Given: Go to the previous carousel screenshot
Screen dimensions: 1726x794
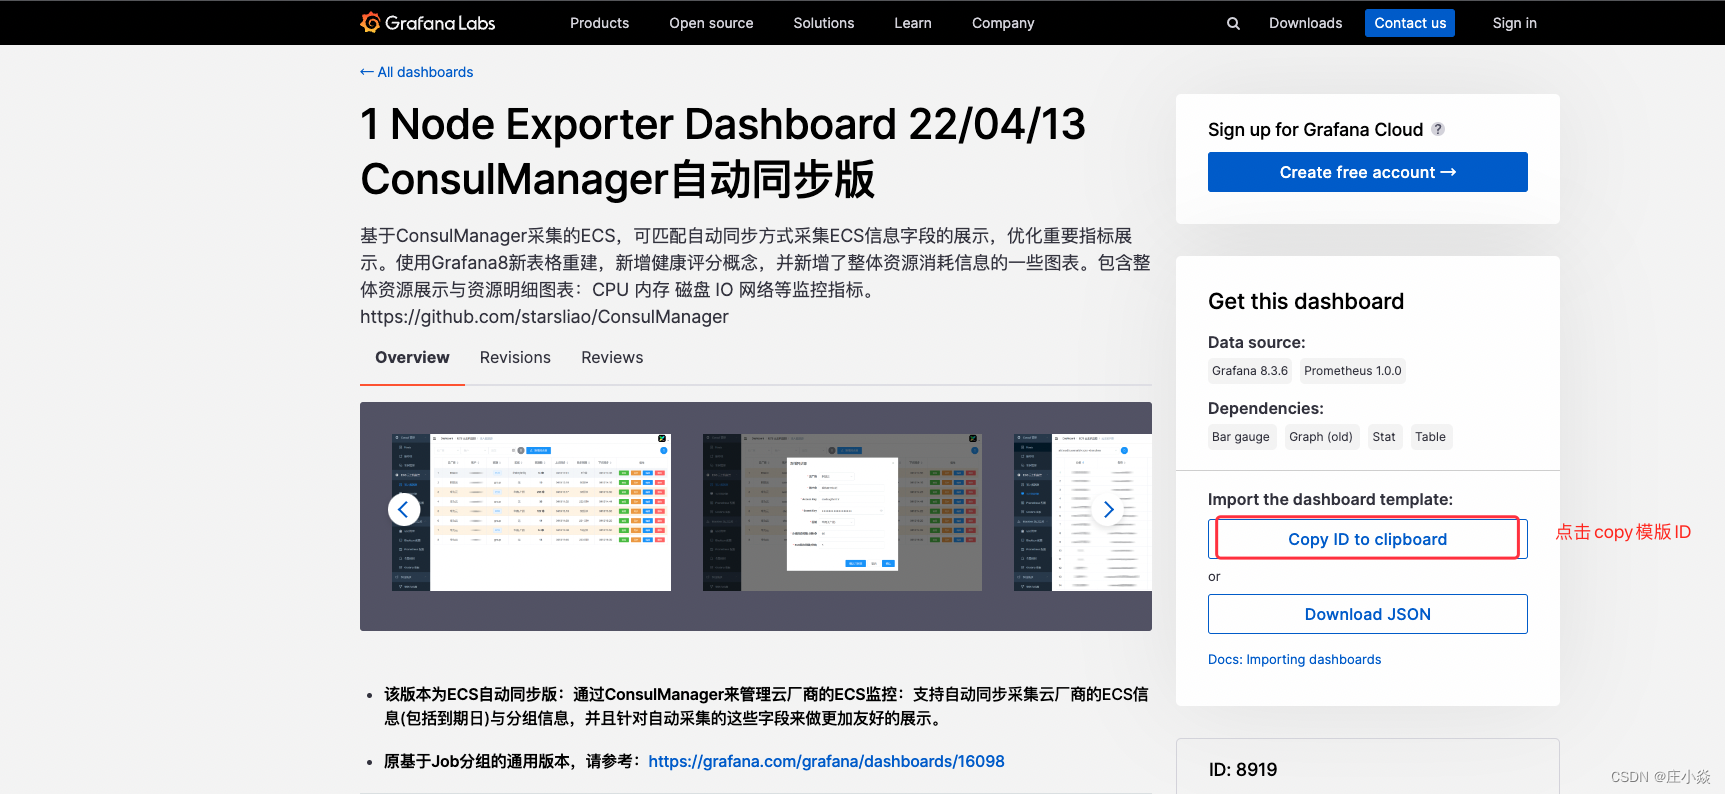Looking at the screenshot, I should click(x=404, y=510).
